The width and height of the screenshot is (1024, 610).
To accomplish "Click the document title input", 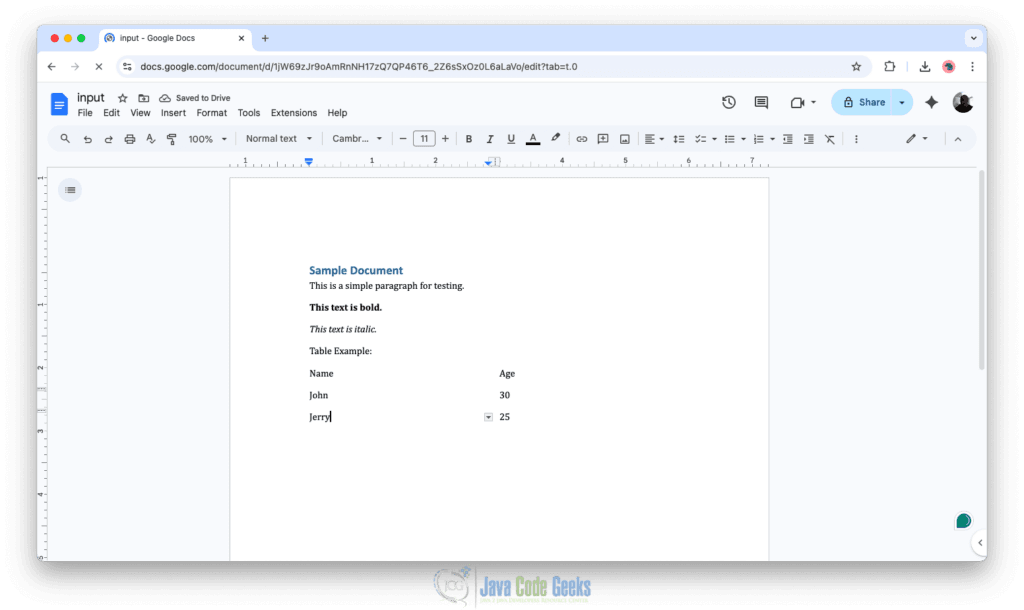I will (91, 97).
